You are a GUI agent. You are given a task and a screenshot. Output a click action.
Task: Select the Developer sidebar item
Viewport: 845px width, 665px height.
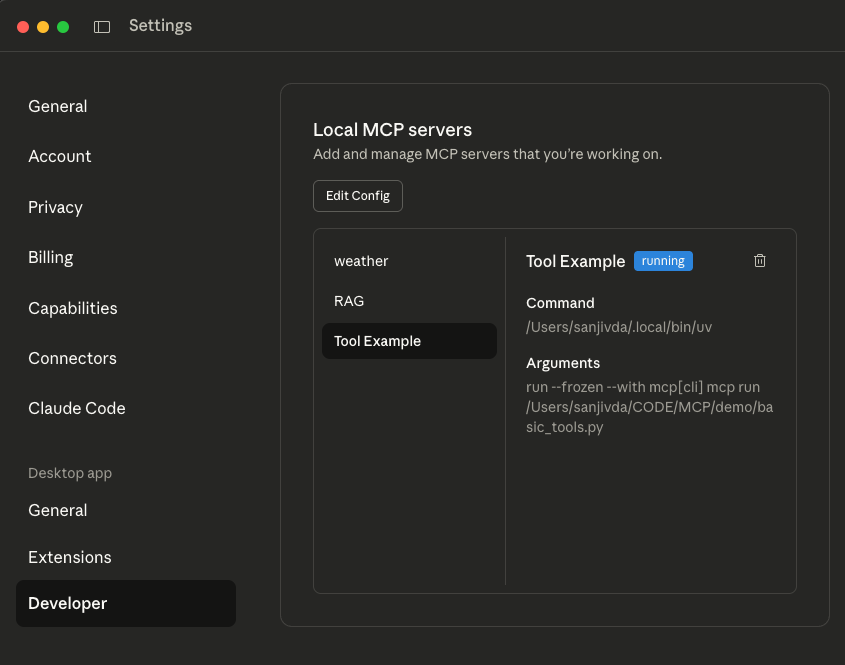point(126,604)
